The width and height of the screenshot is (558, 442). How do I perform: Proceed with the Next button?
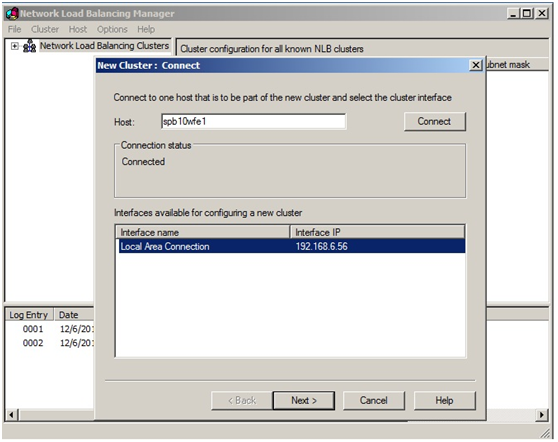[304, 401]
